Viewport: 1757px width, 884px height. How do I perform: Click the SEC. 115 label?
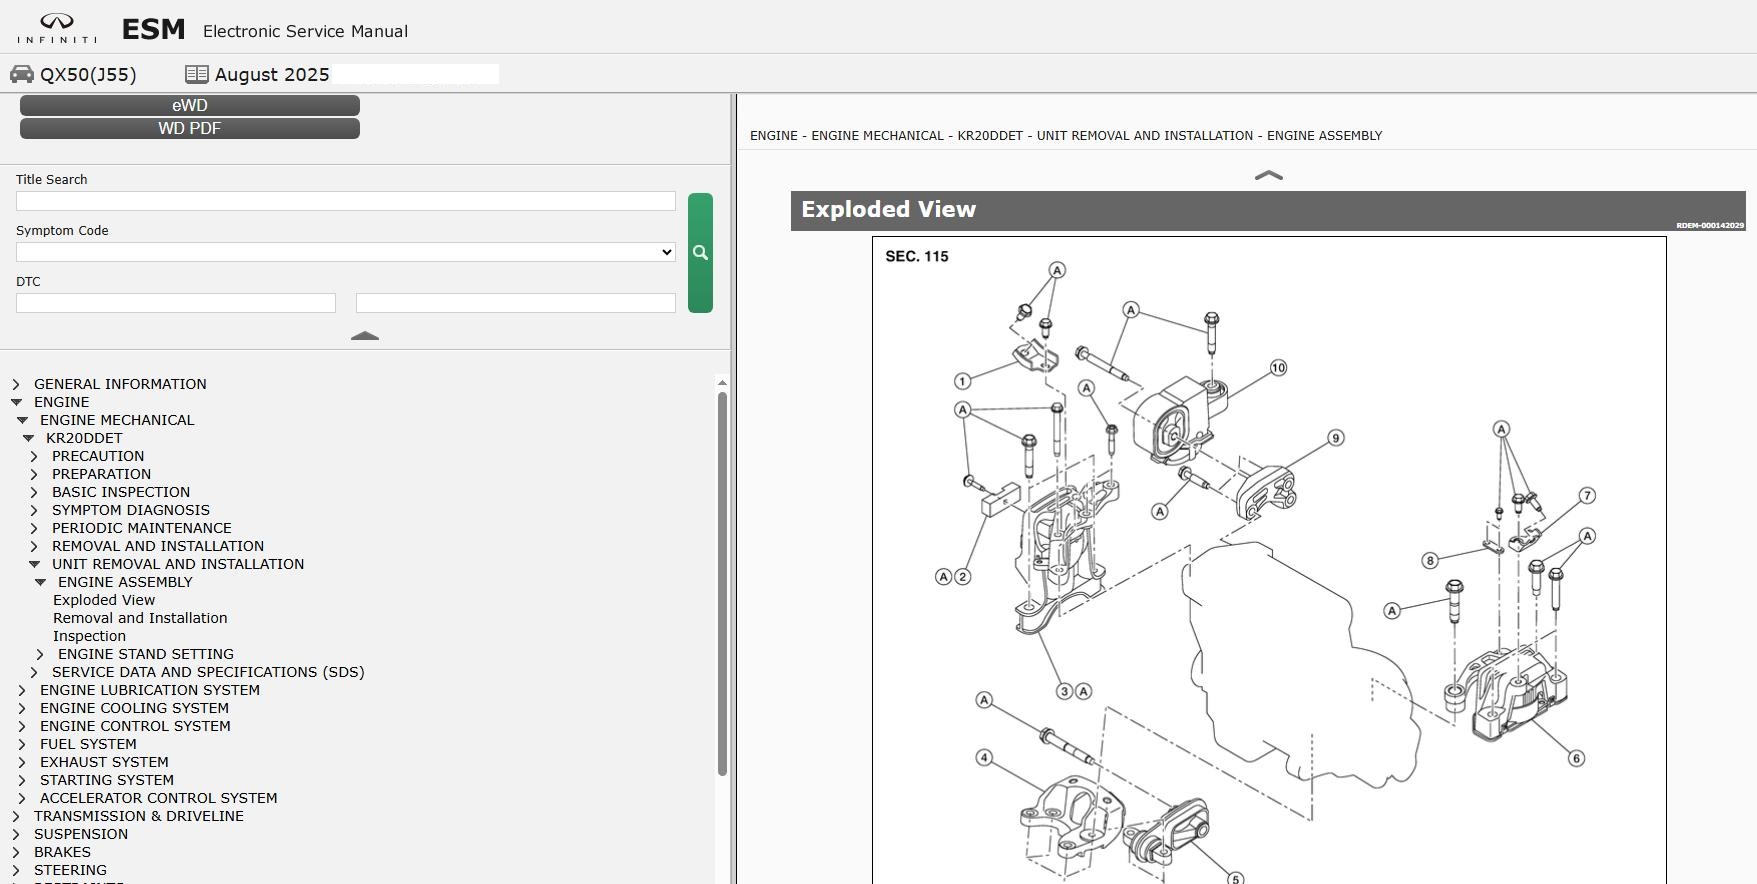[x=917, y=256]
